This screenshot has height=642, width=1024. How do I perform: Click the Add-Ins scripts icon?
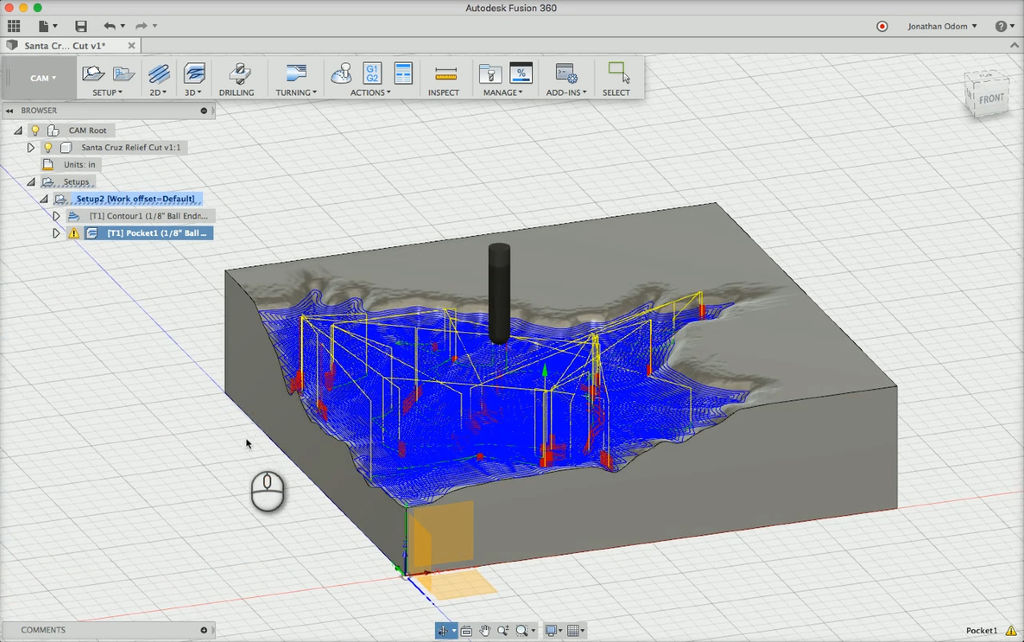click(x=566, y=73)
